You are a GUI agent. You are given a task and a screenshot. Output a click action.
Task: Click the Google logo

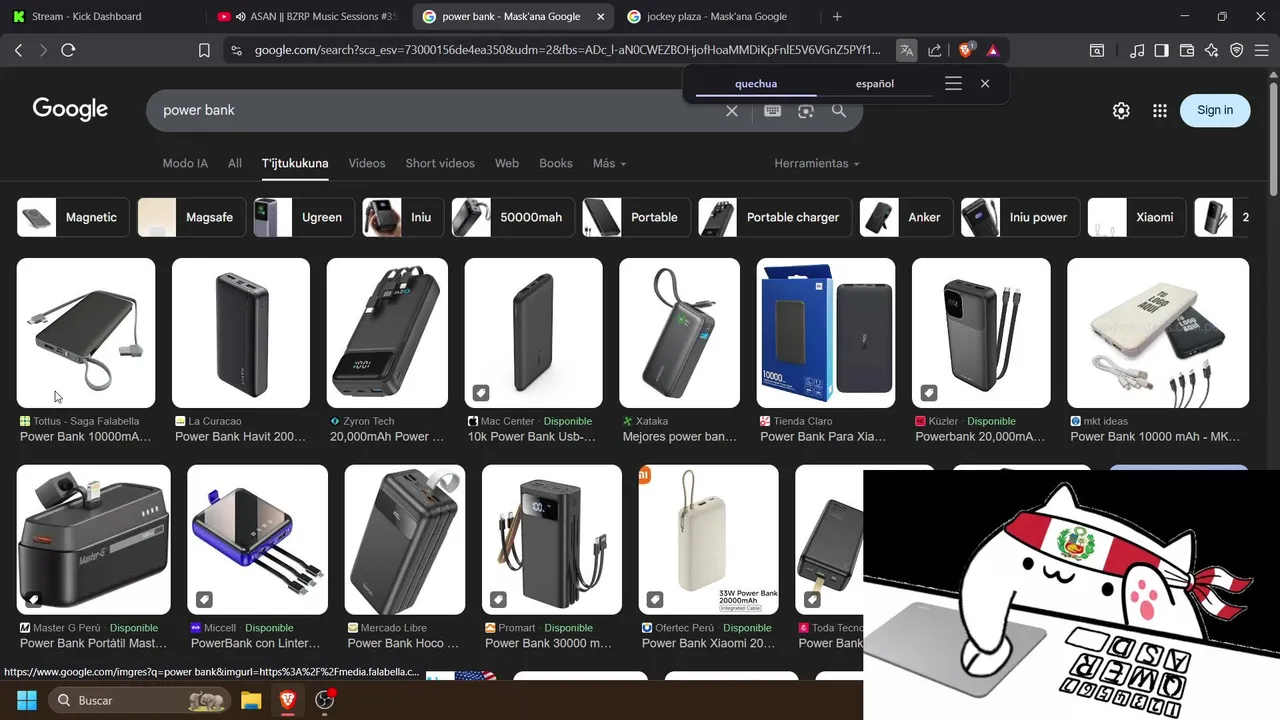pos(70,110)
